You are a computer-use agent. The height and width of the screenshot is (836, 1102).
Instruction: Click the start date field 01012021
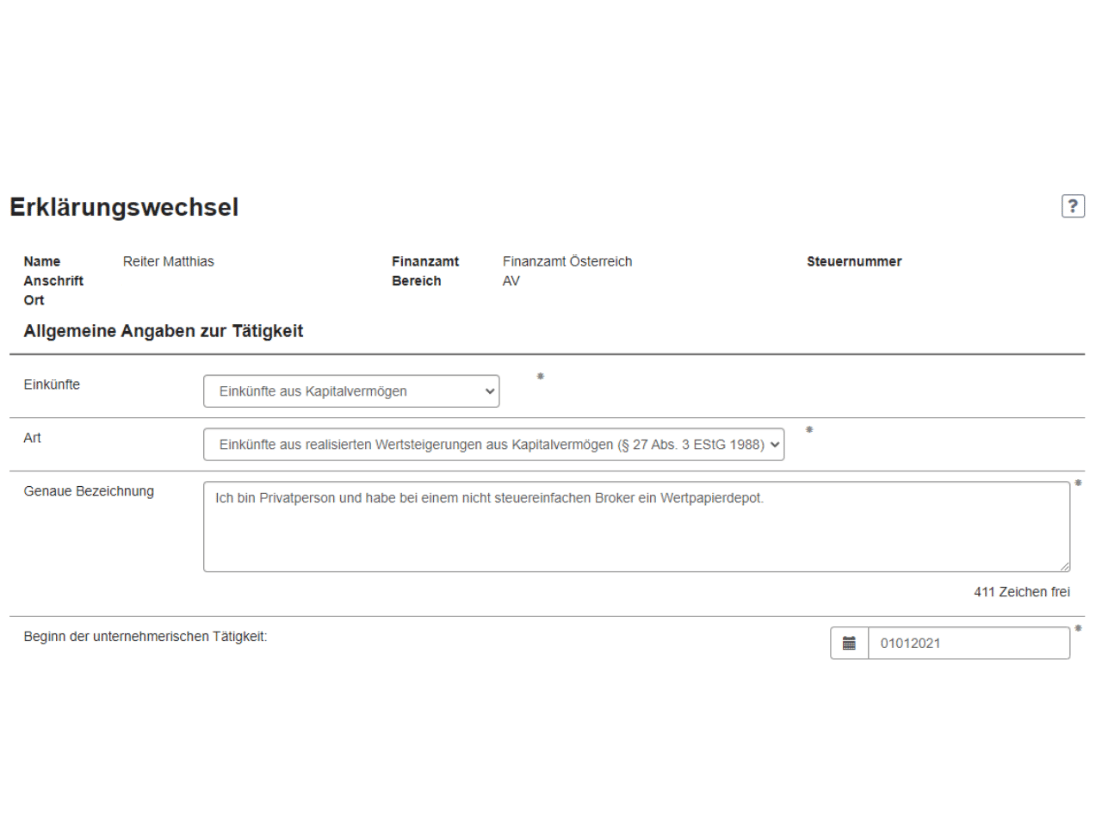969,643
